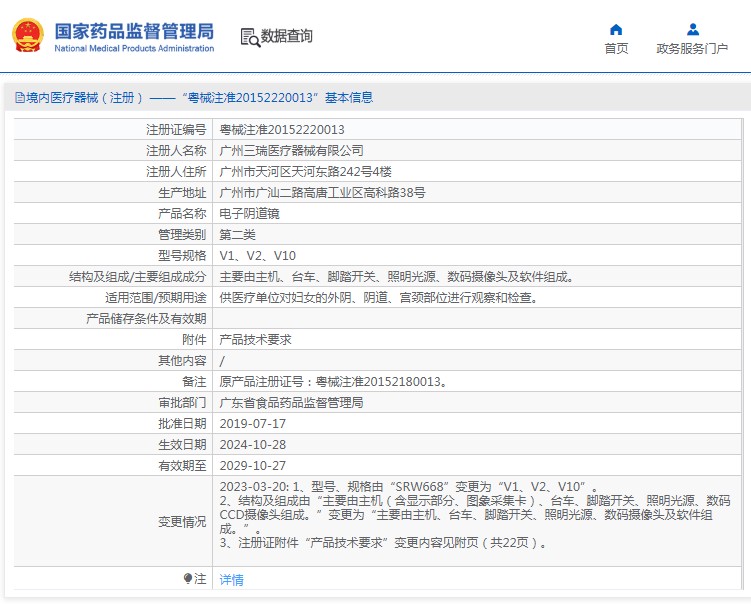
Task: Select 产品技术要求 attachment value
Action: [255, 340]
